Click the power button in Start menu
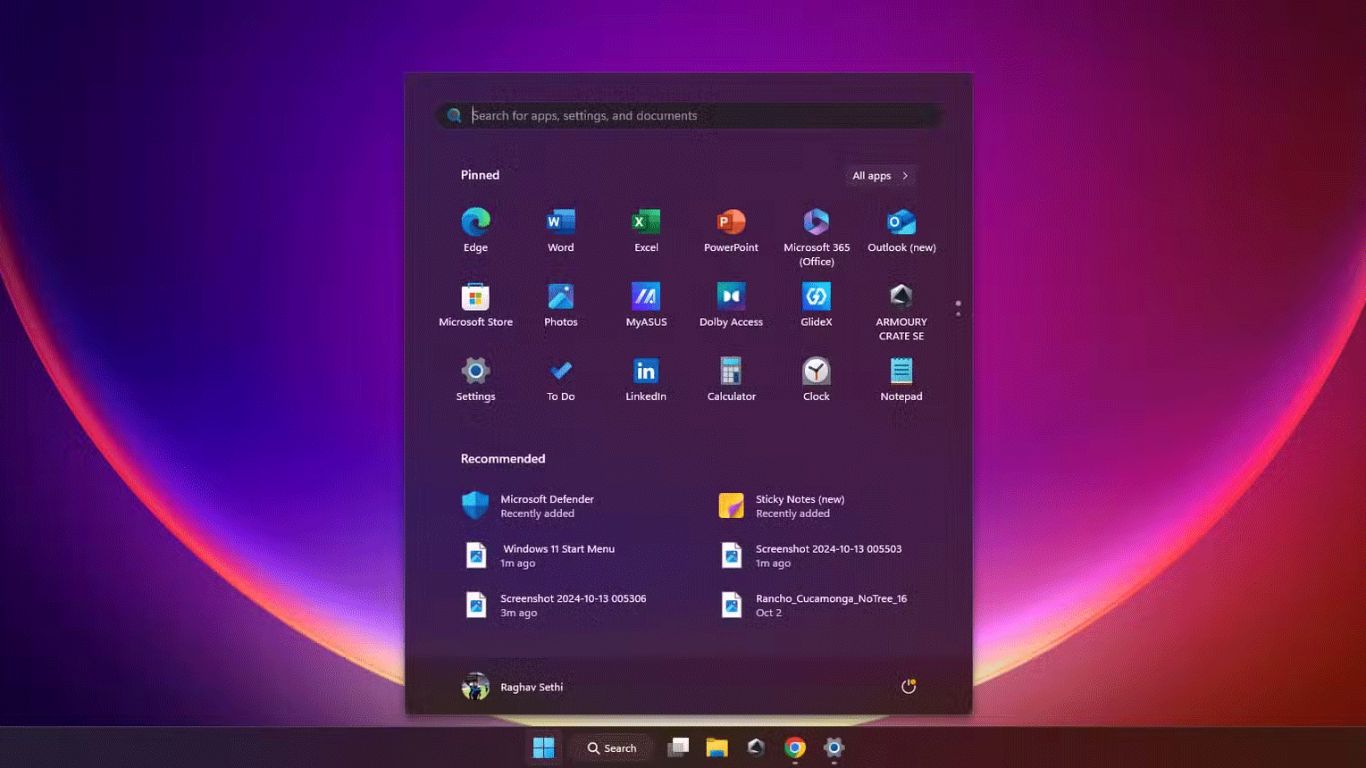 pyautogui.click(x=907, y=686)
